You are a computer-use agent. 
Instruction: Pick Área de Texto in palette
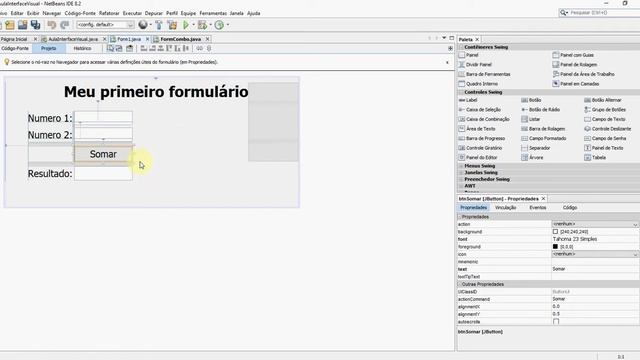[477, 129]
